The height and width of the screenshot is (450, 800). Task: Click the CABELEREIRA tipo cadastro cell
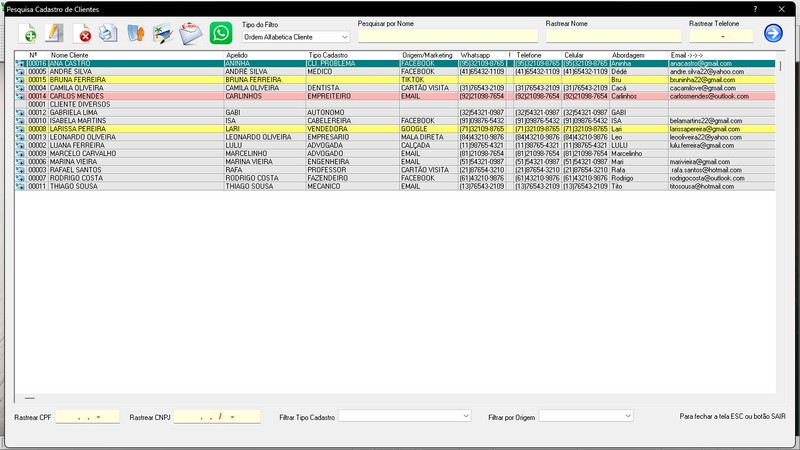pyautogui.click(x=329, y=121)
